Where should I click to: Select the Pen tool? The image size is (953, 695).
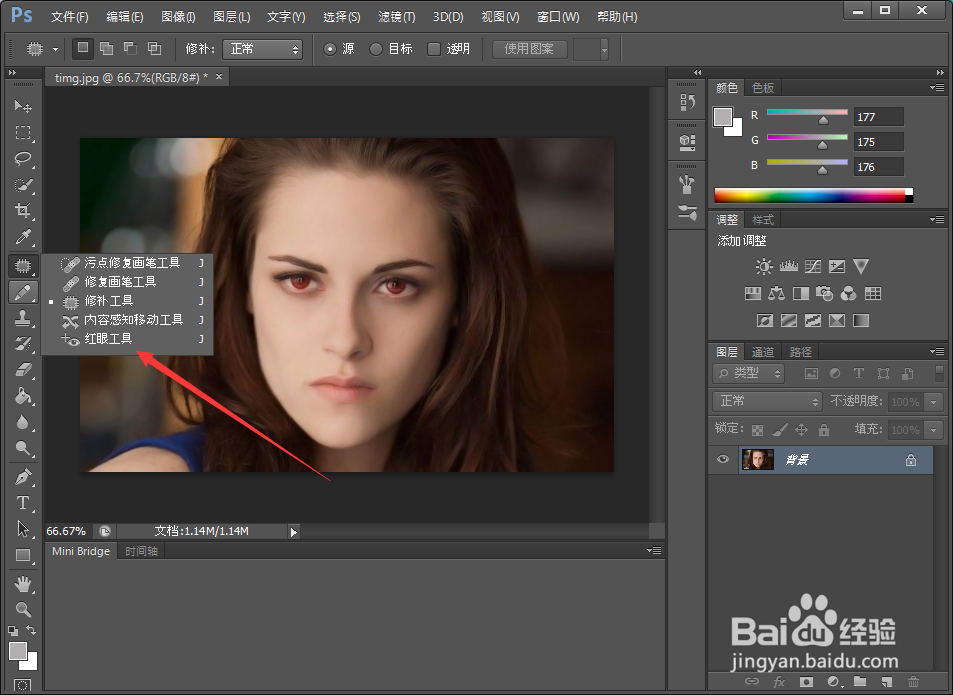(23, 477)
